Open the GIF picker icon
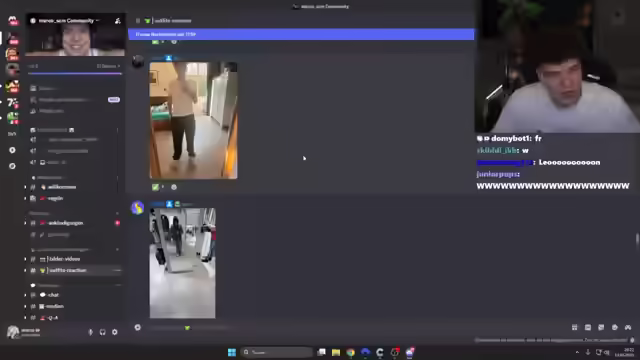The height and width of the screenshot is (360, 640). pyautogui.click(x=588, y=327)
